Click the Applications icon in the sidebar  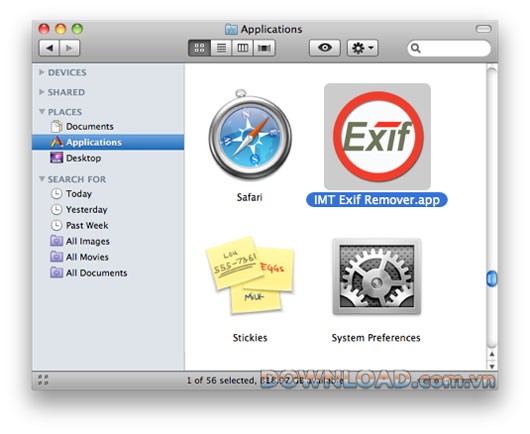point(56,142)
